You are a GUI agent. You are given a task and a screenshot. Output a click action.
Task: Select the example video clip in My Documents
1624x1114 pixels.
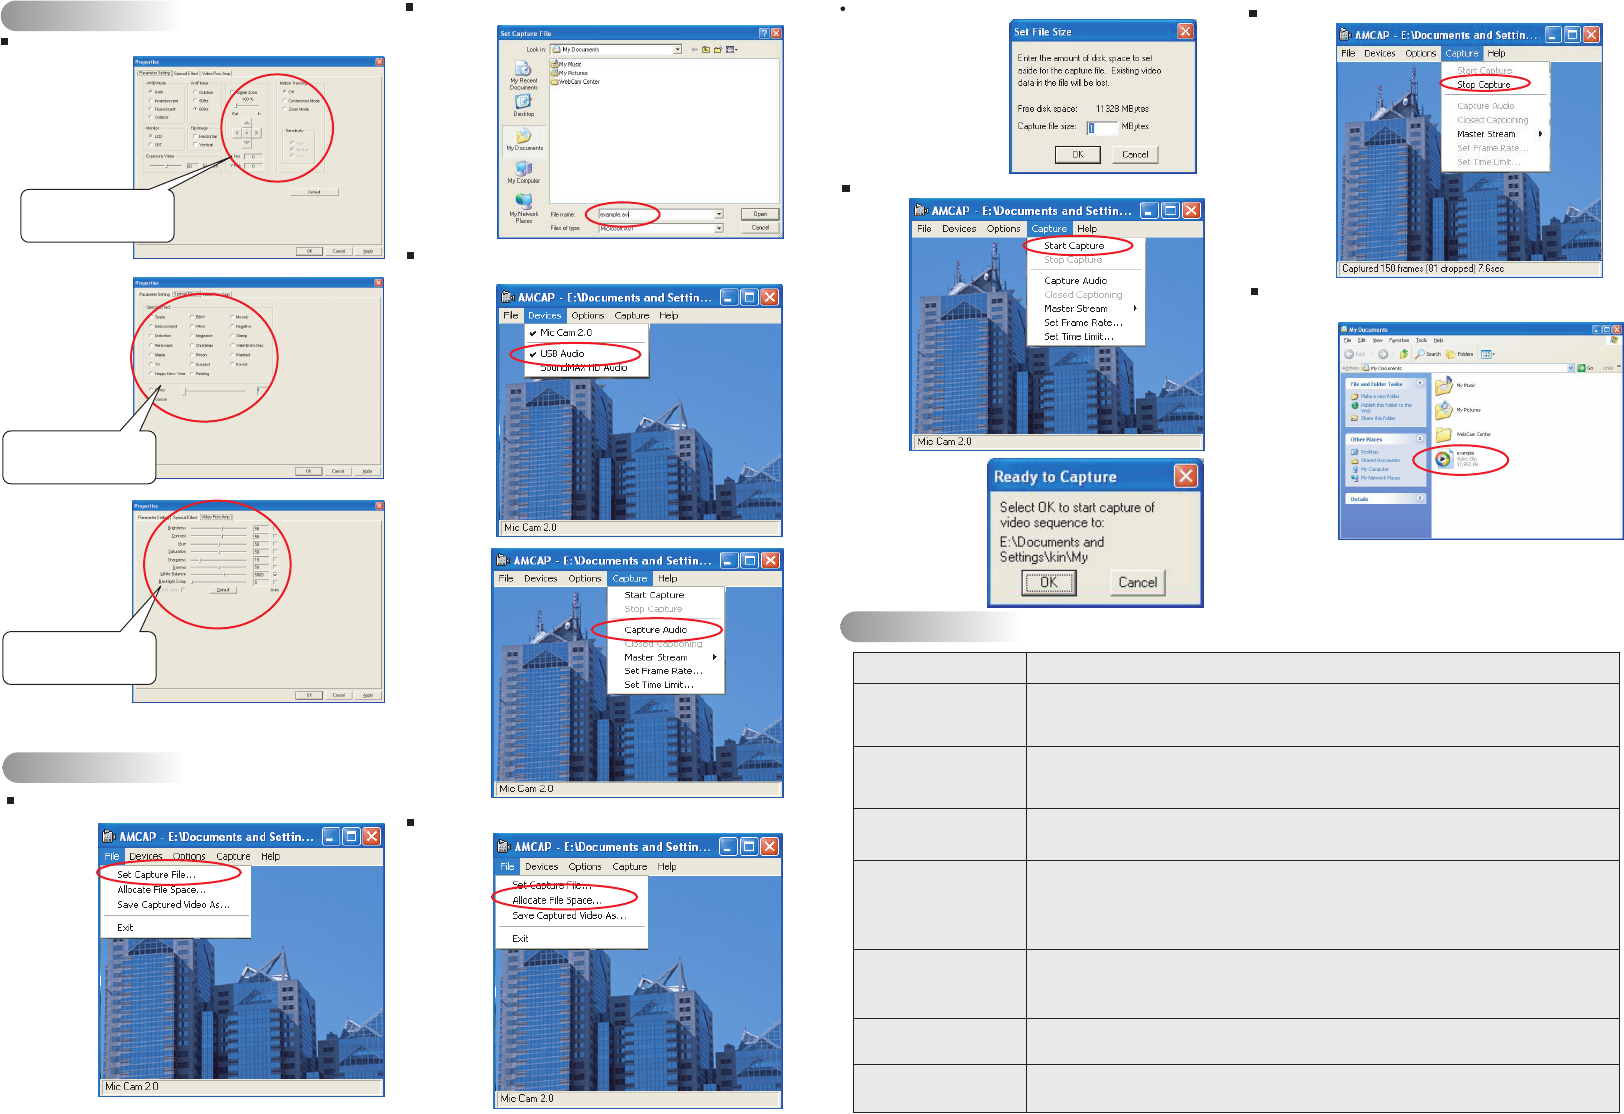pos(1455,459)
